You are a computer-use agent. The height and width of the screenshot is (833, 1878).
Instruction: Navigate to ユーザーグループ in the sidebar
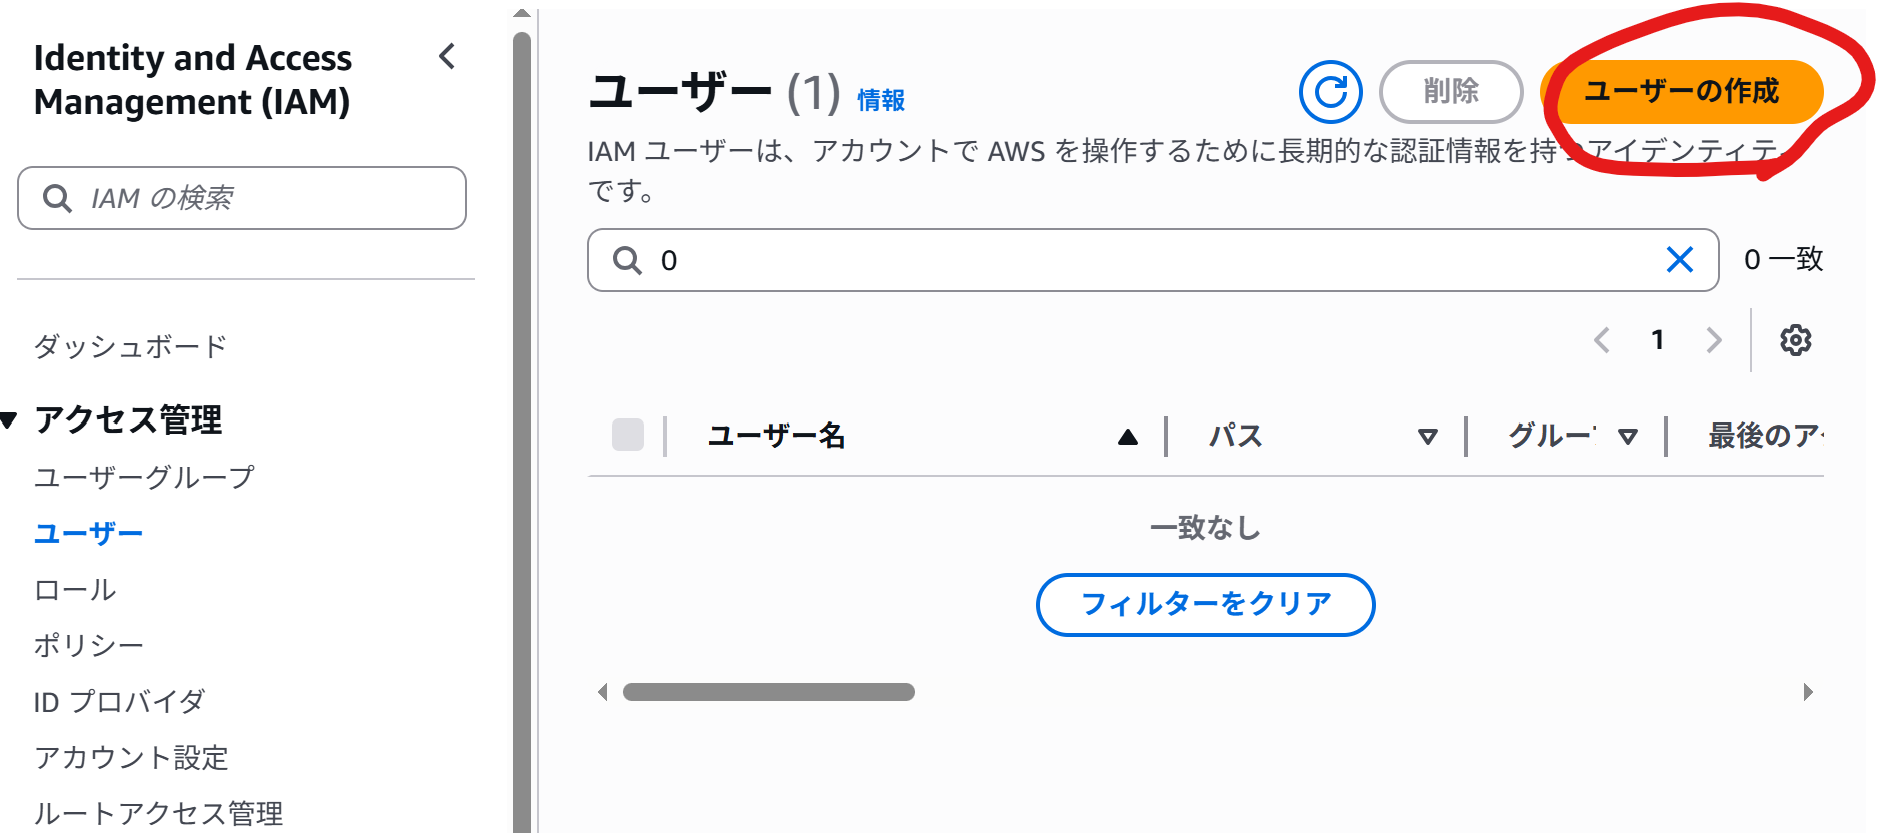click(x=146, y=477)
